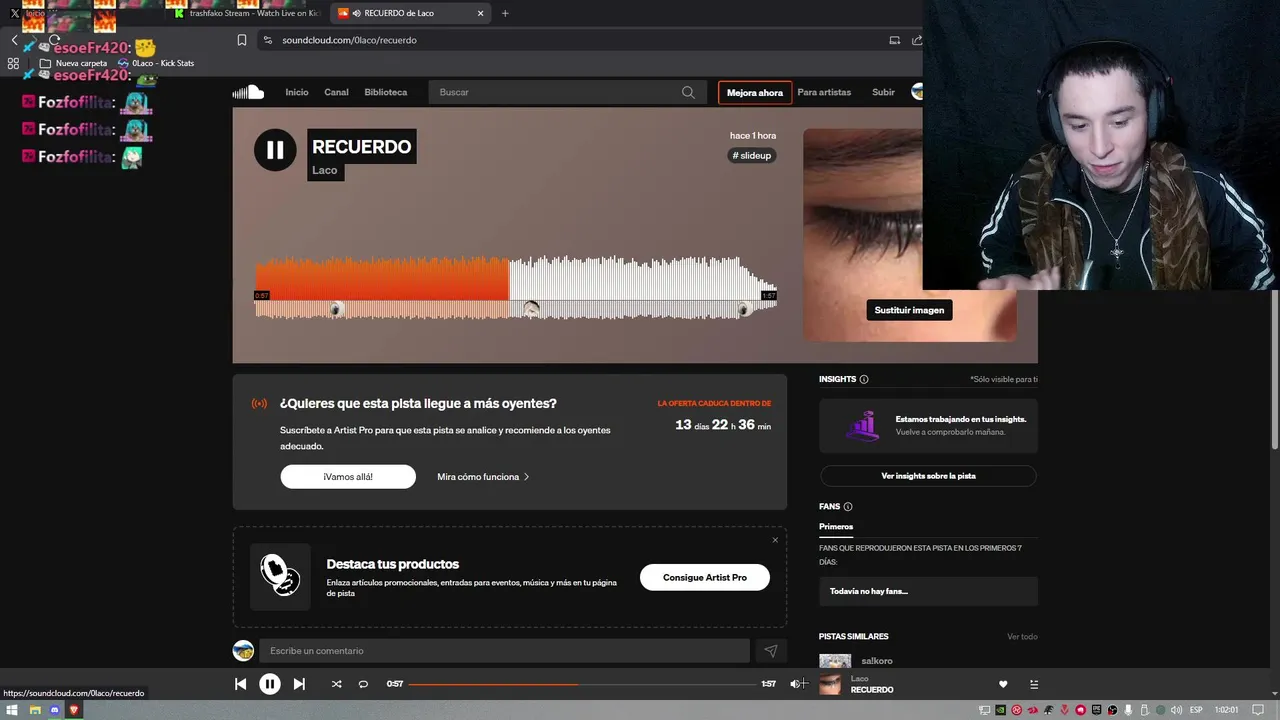Open the RECUERDO title in the player bar

click(872, 690)
